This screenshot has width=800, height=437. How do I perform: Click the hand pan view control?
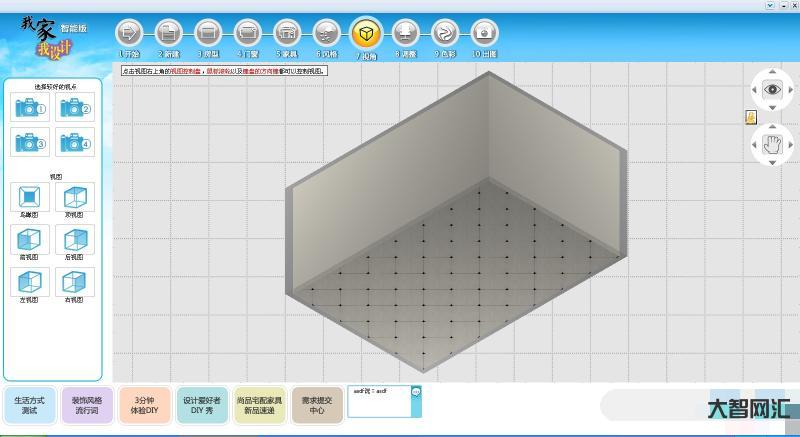pyautogui.click(x=772, y=144)
